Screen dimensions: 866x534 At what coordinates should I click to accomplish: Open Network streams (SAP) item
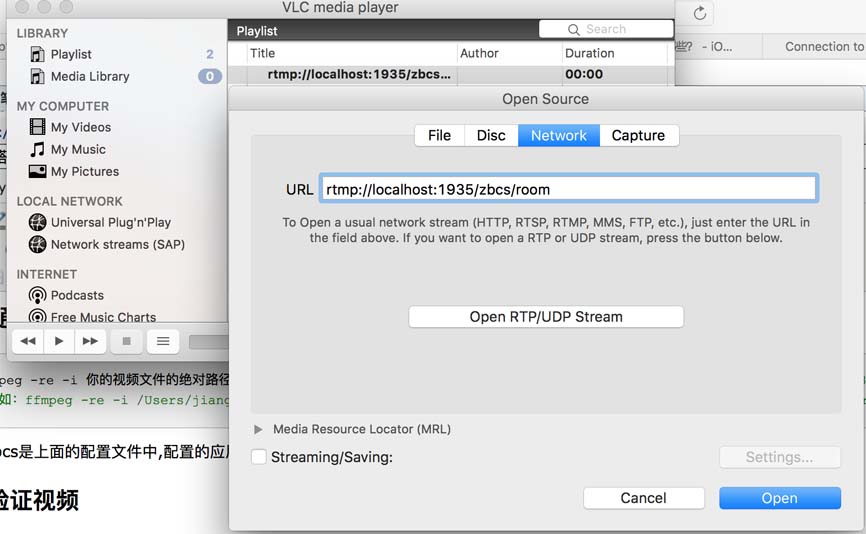click(x=117, y=244)
